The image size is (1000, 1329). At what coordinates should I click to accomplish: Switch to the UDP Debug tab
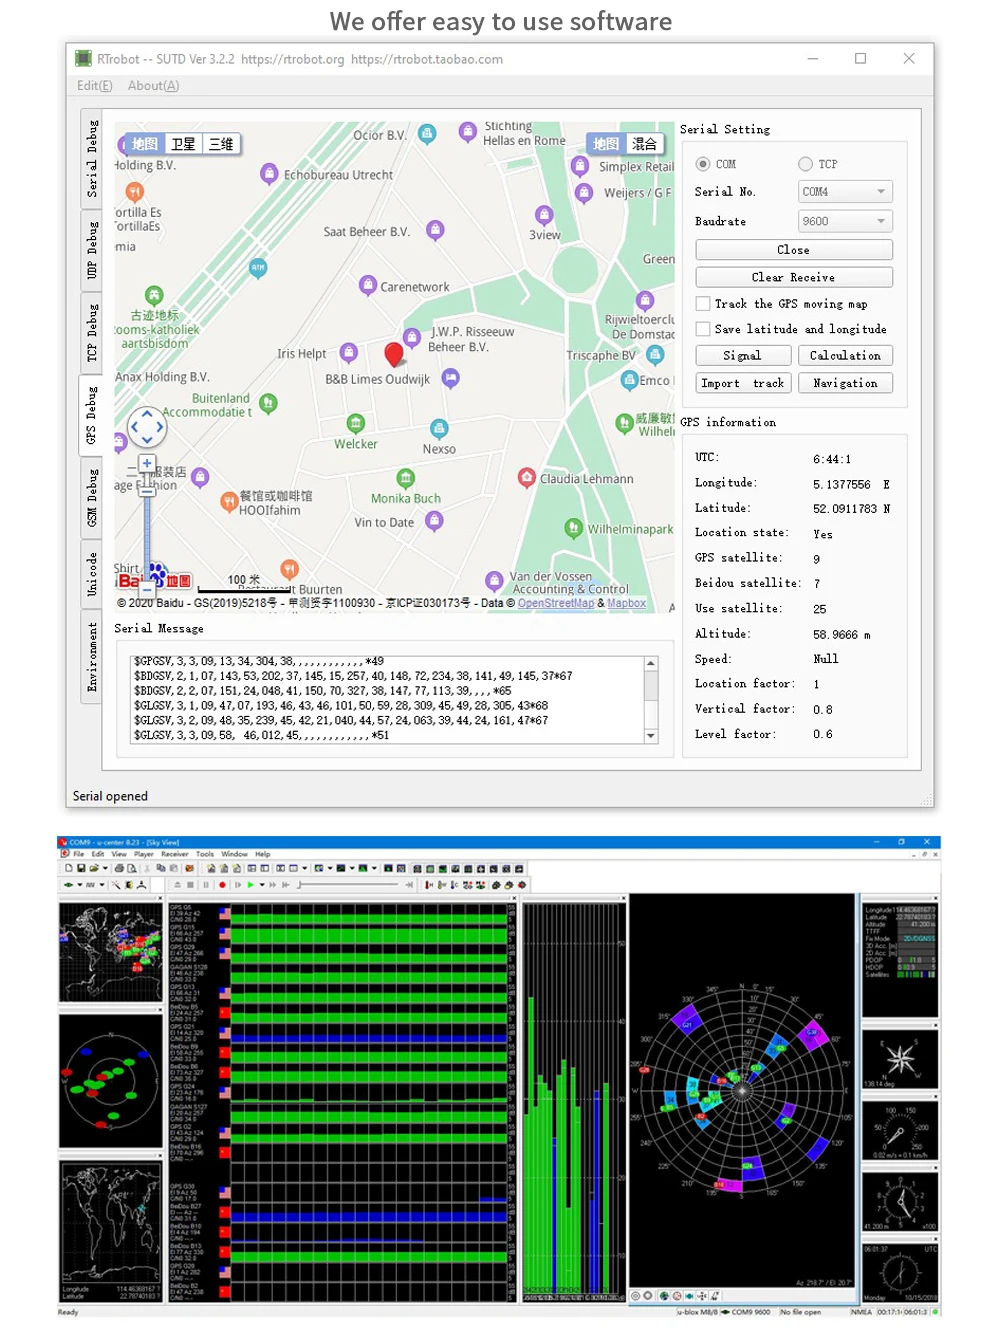[x=91, y=250]
